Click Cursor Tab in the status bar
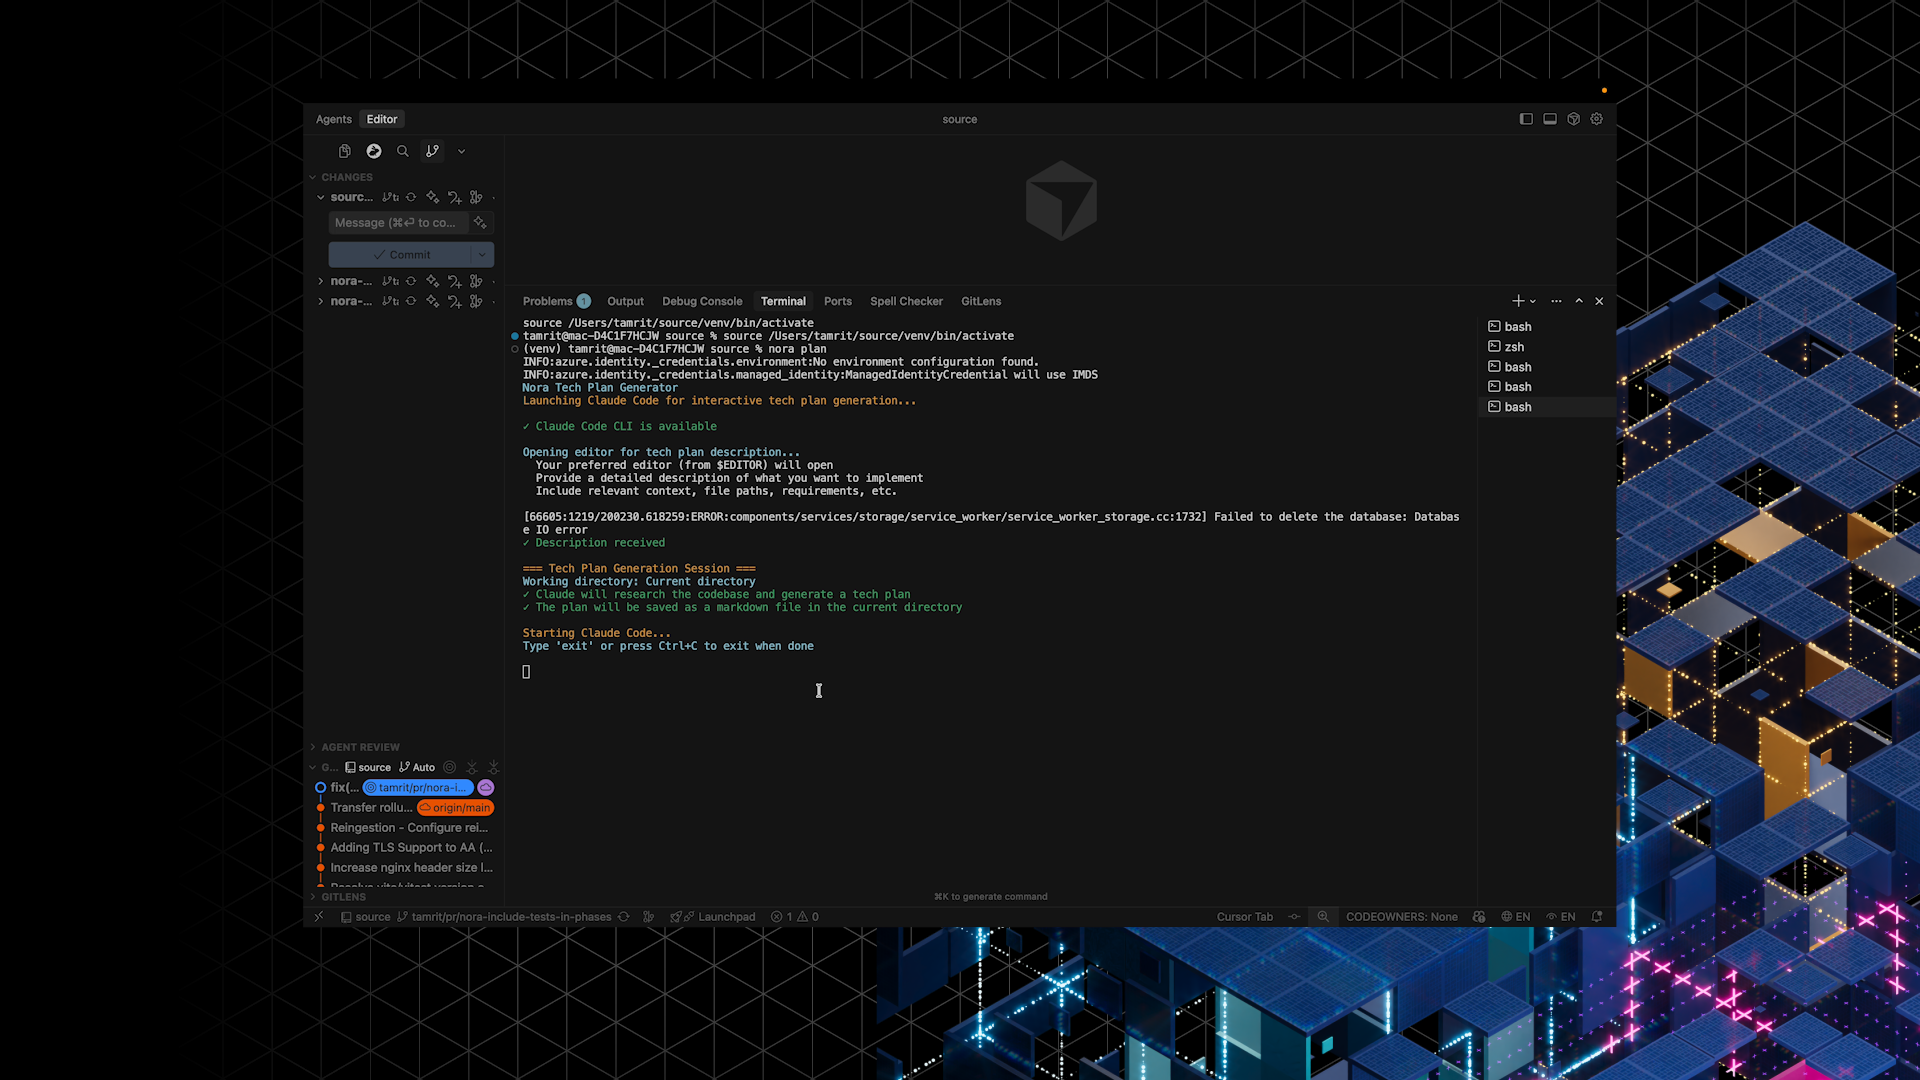 1244,916
